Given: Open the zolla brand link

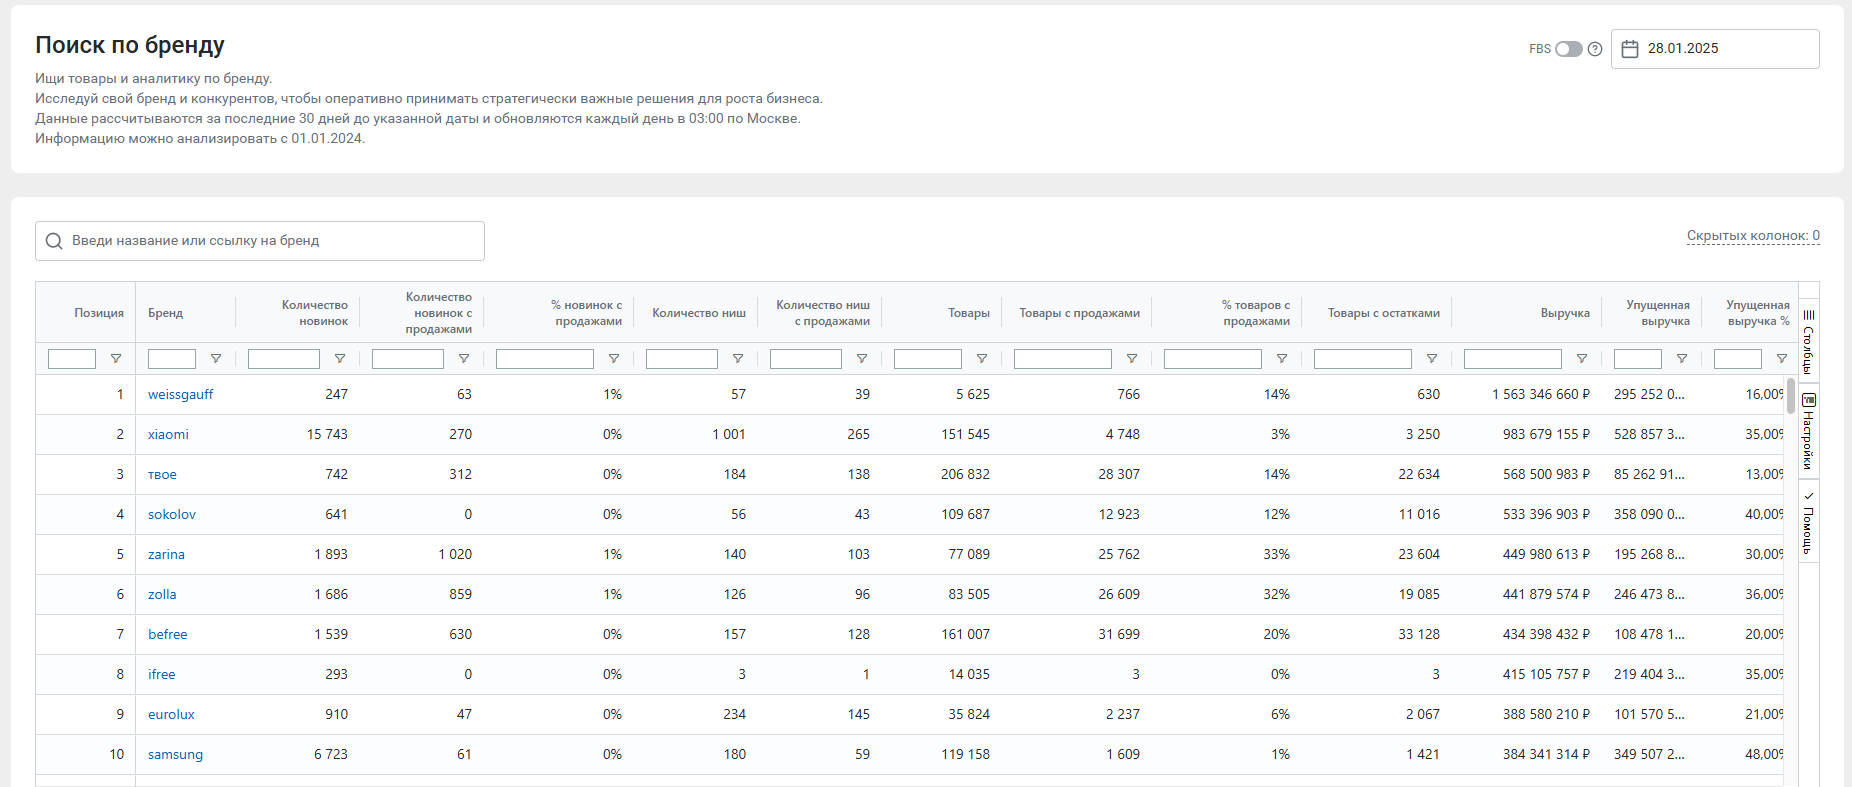Looking at the screenshot, I should (x=162, y=594).
